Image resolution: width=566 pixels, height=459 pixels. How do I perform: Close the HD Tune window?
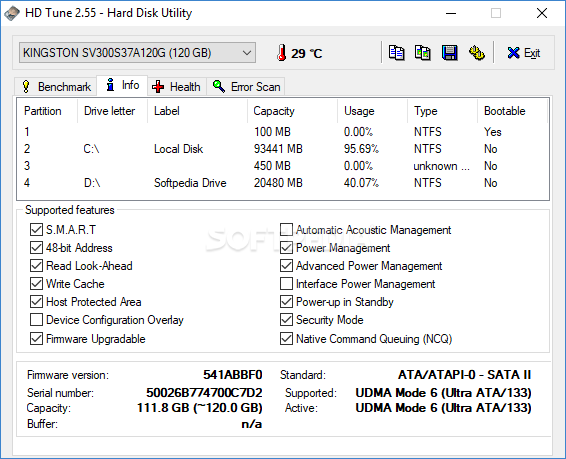(x=542, y=13)
